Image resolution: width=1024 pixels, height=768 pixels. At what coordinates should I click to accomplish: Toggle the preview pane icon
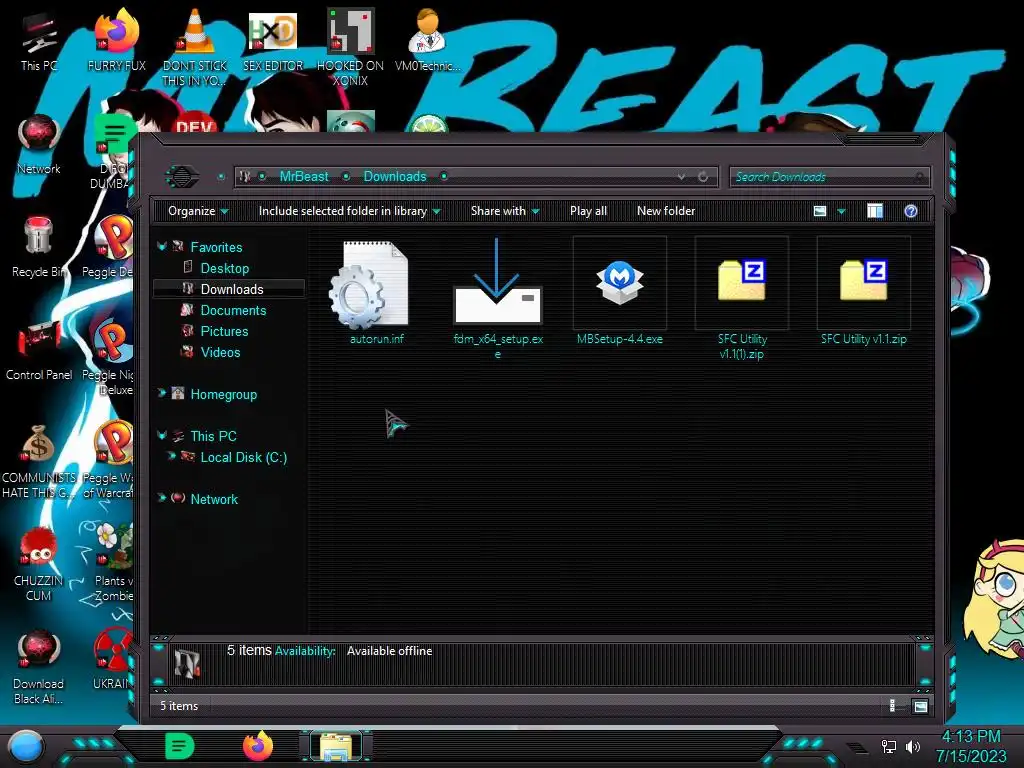coord(874,211)
